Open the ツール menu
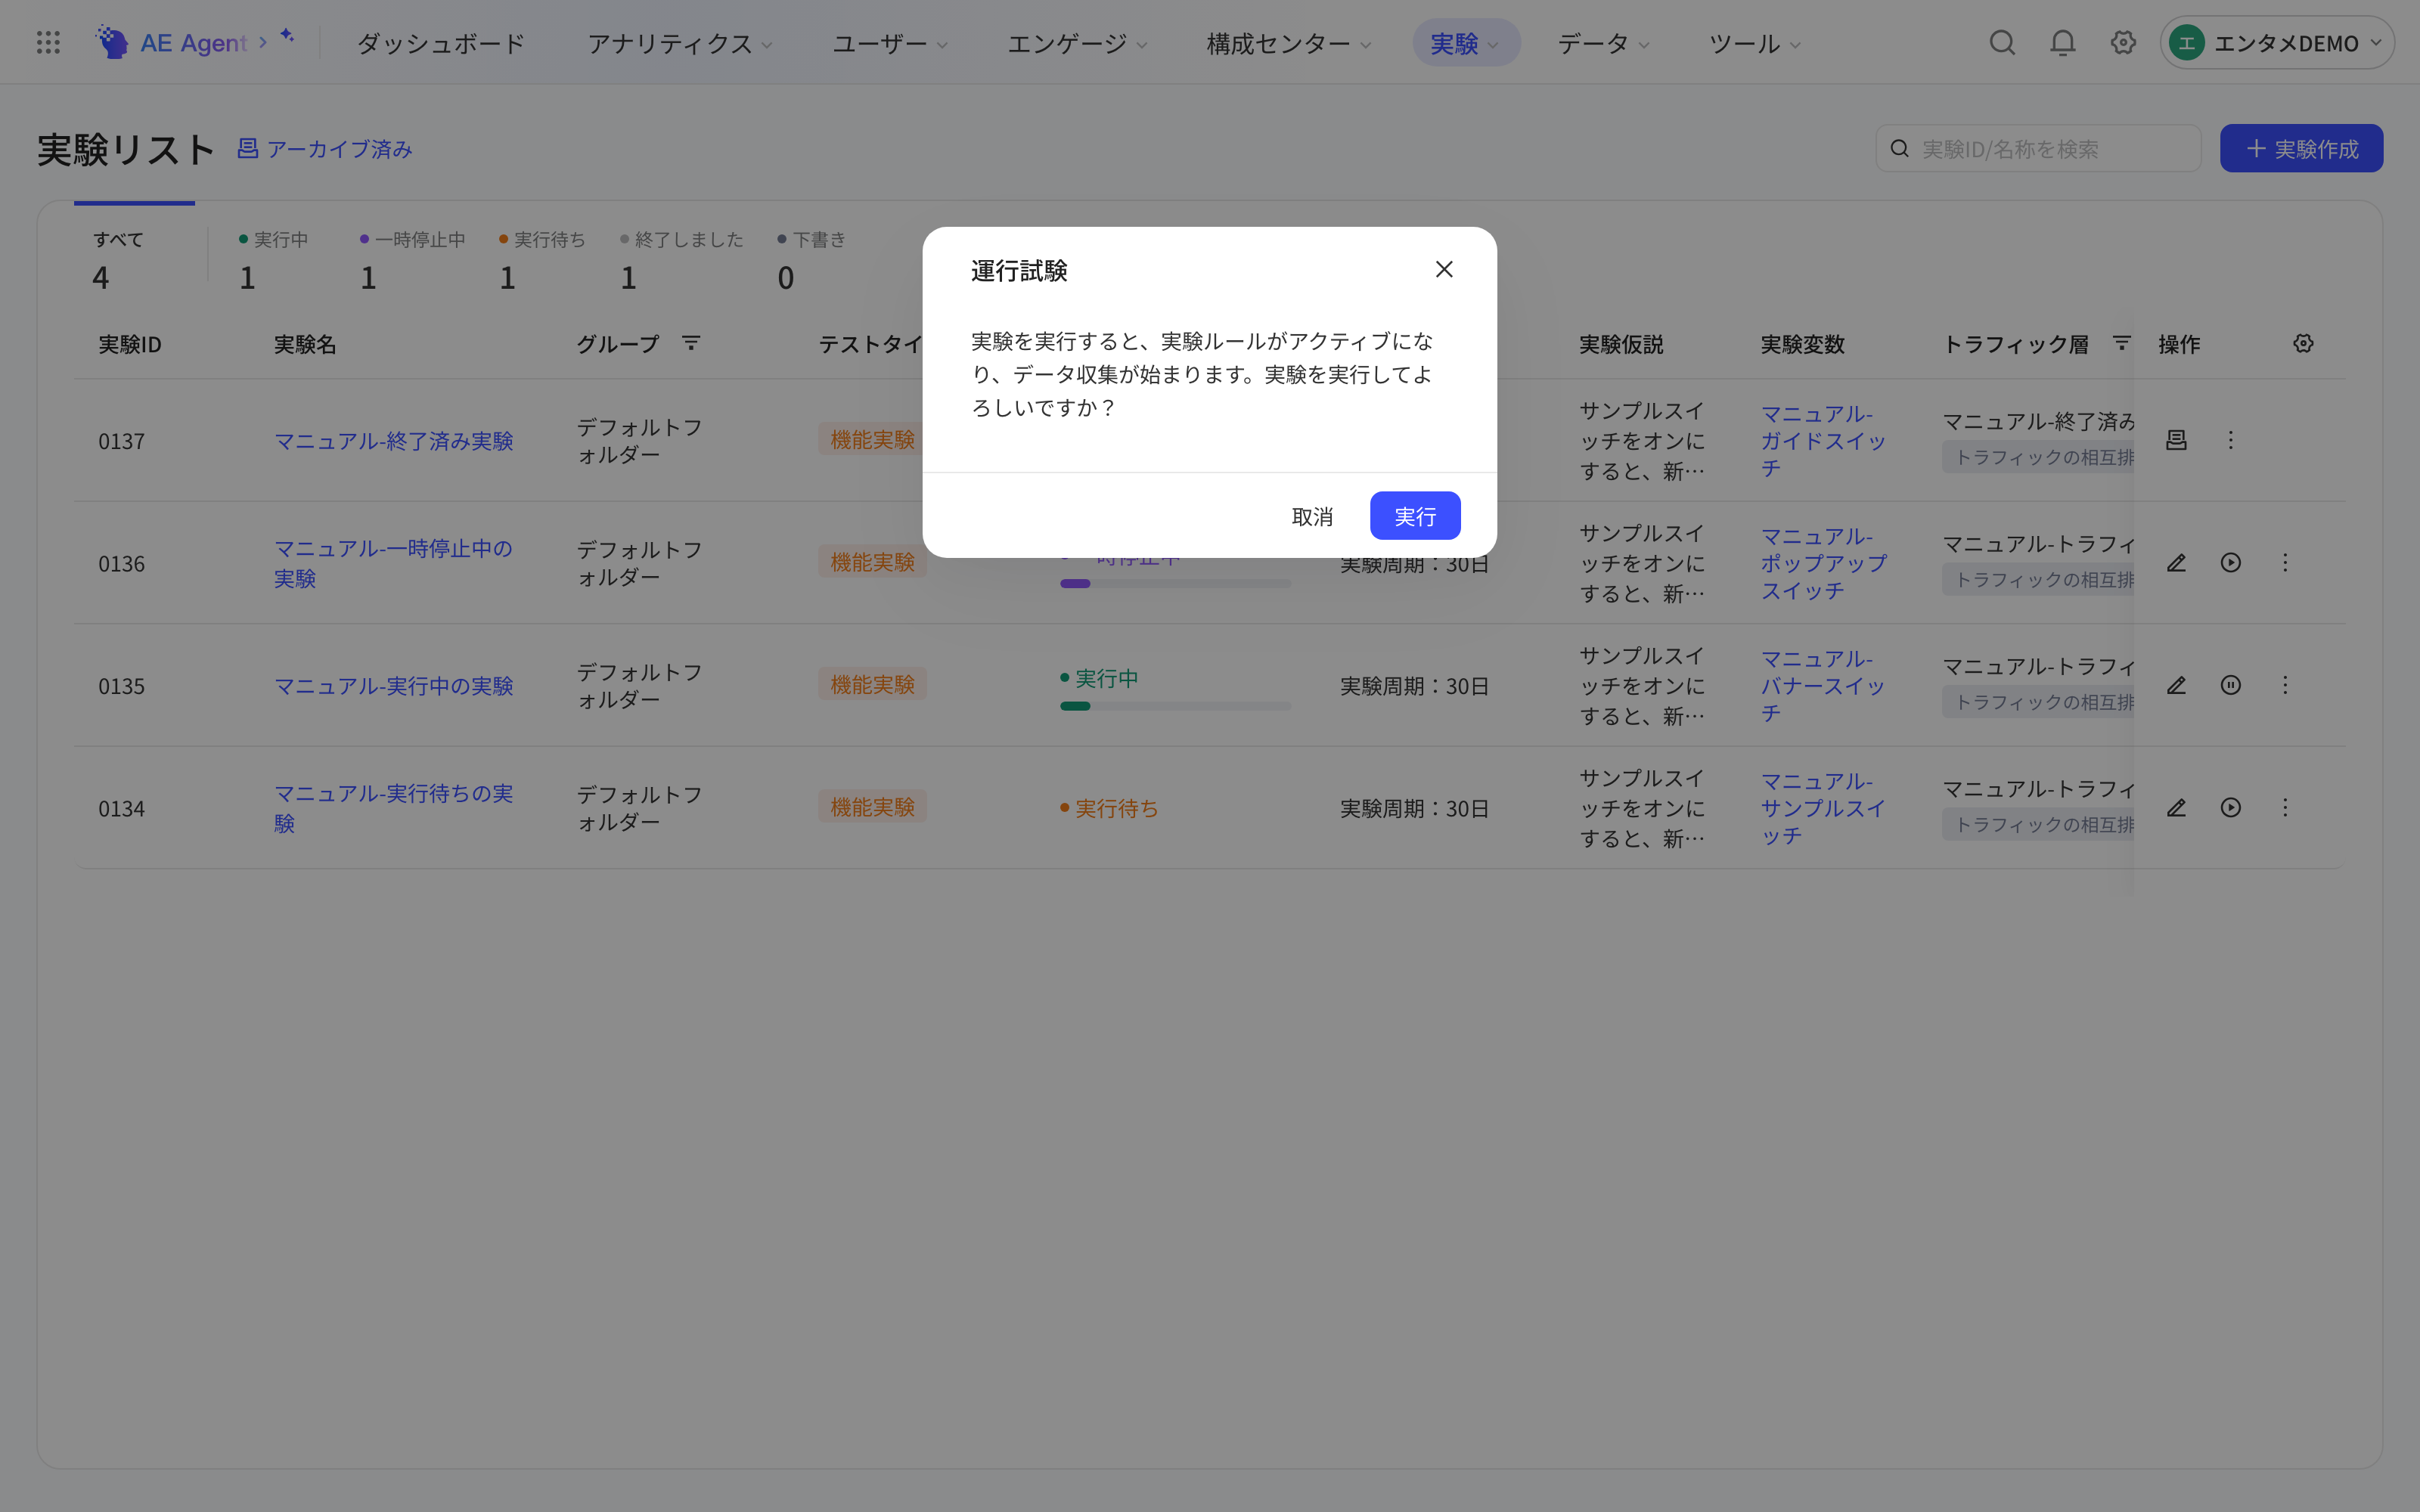 pyautogui.click(x=1755, y=43)
